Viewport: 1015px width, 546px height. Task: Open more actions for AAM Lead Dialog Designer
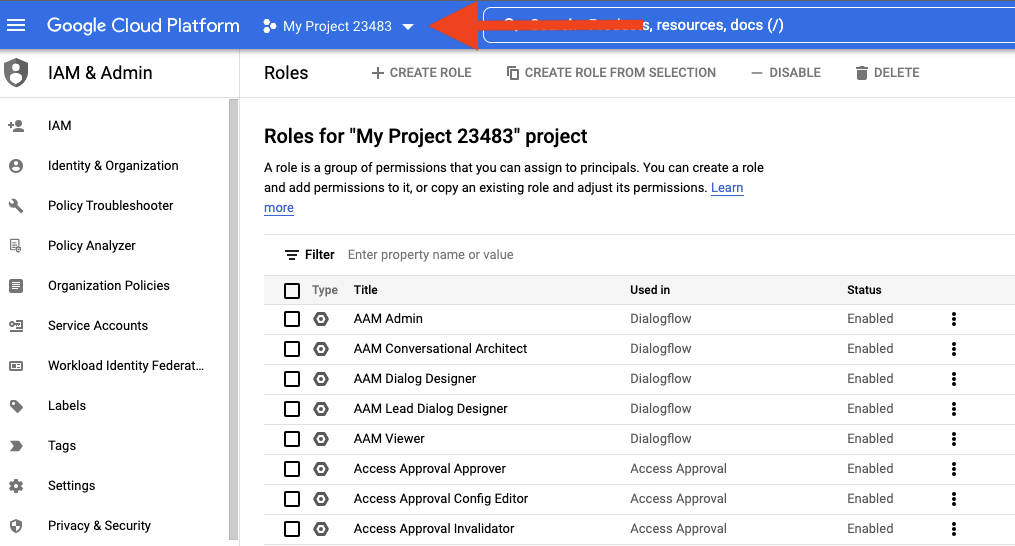click(954, 409)
